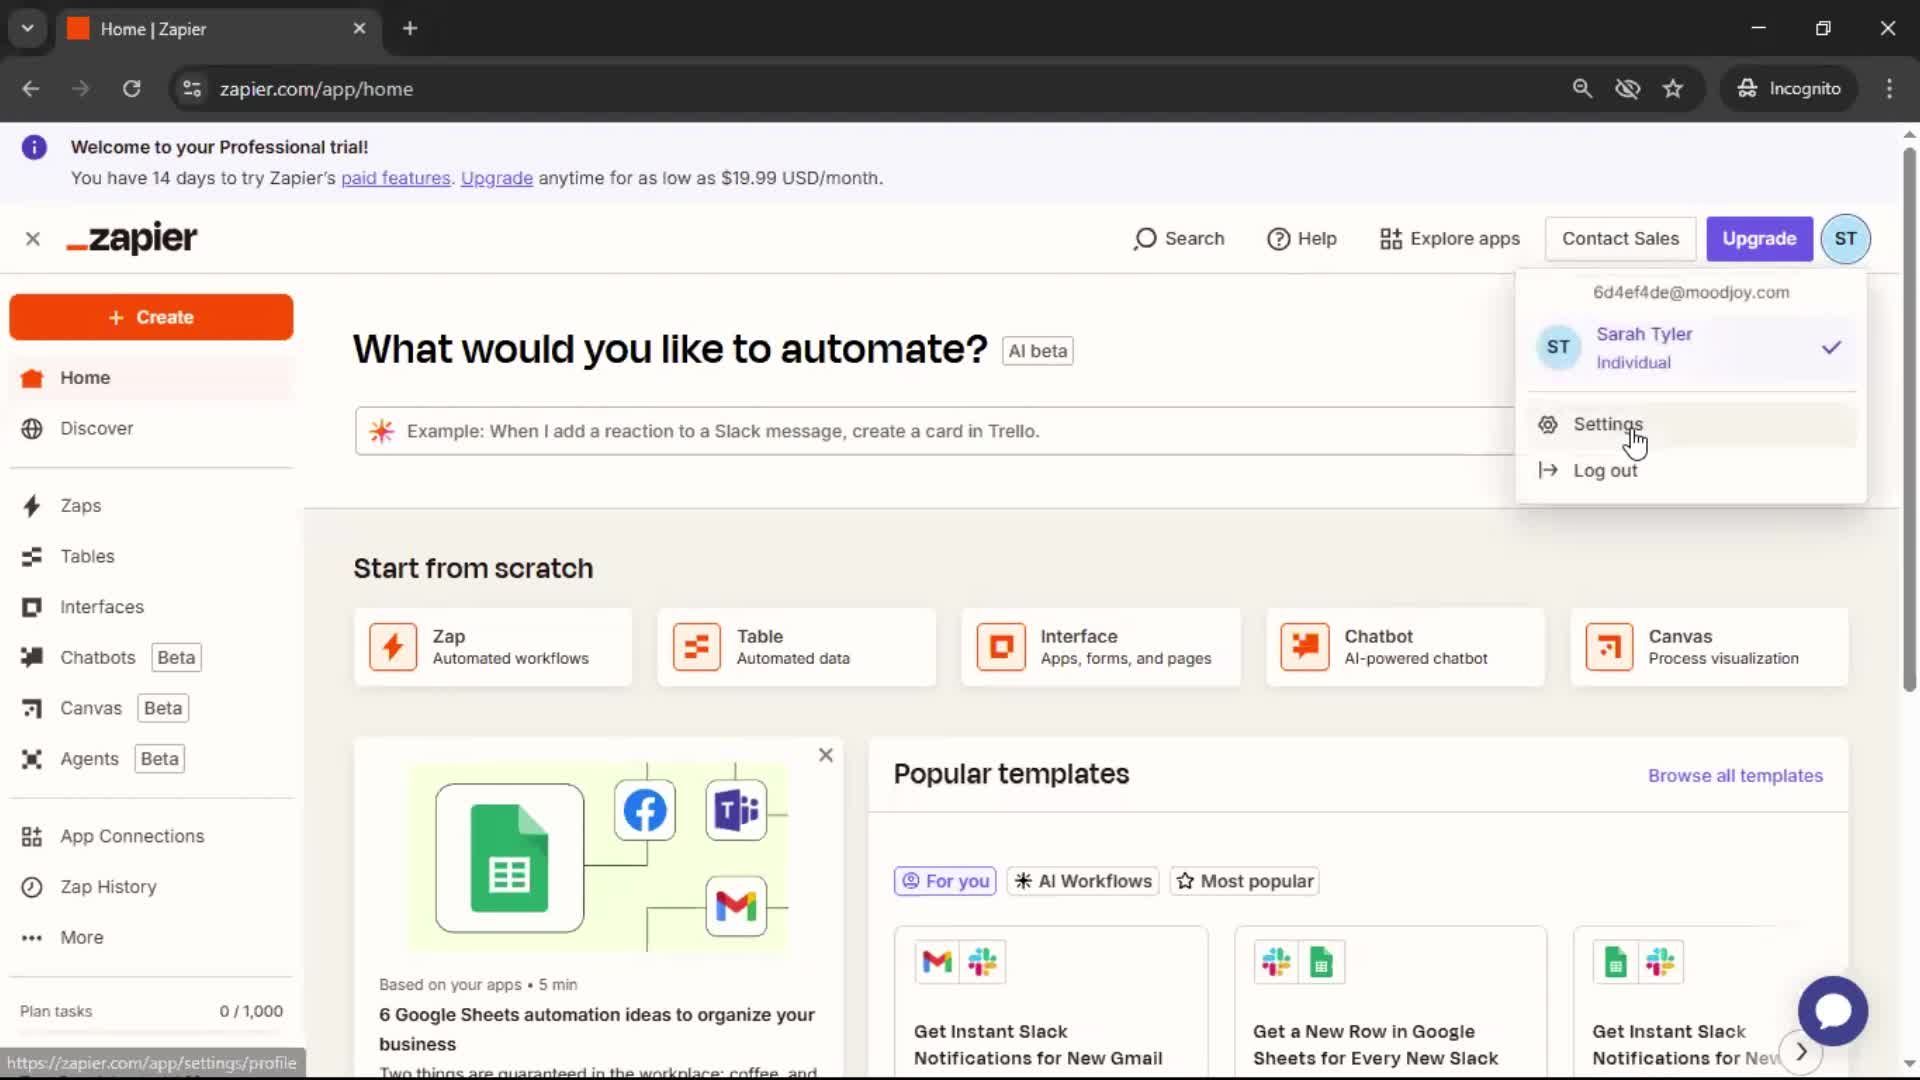Go back in browser history

pyautogui.click(x=31, y=89)
